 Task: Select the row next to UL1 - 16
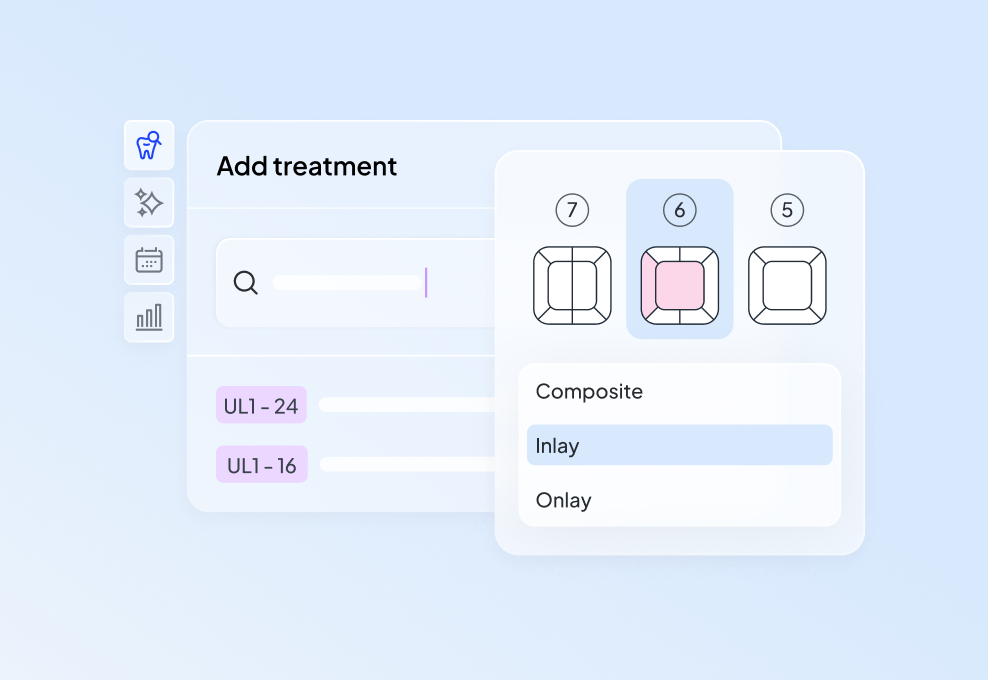(405, 465)
